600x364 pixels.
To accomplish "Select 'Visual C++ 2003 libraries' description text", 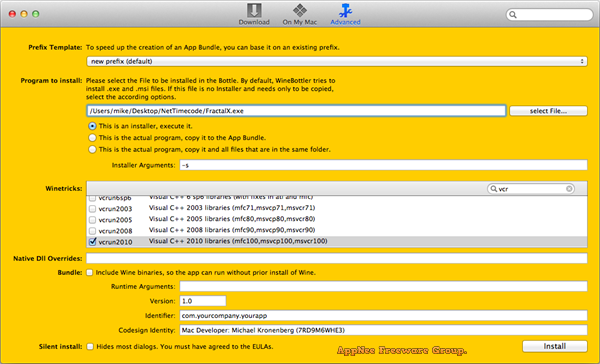I will point(232,208).
